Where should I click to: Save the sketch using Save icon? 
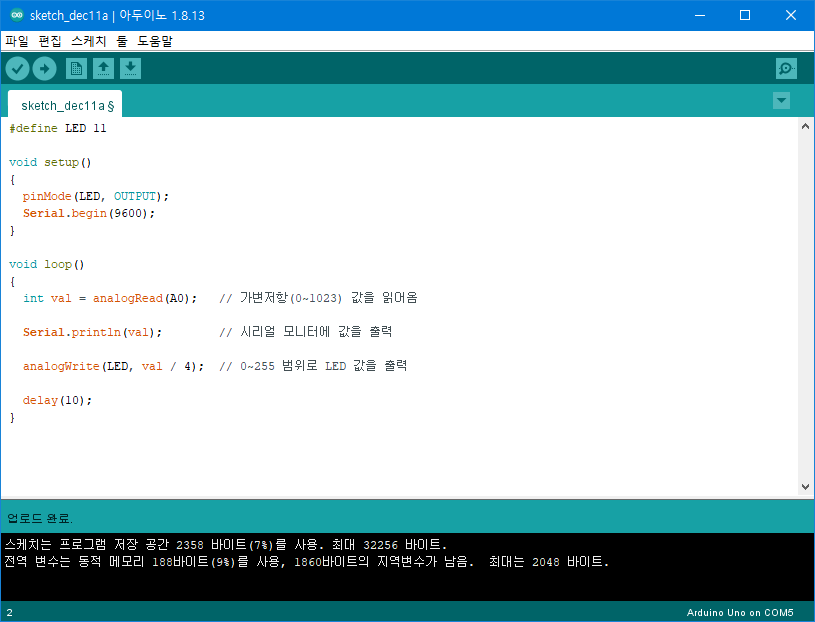[130, 69]
